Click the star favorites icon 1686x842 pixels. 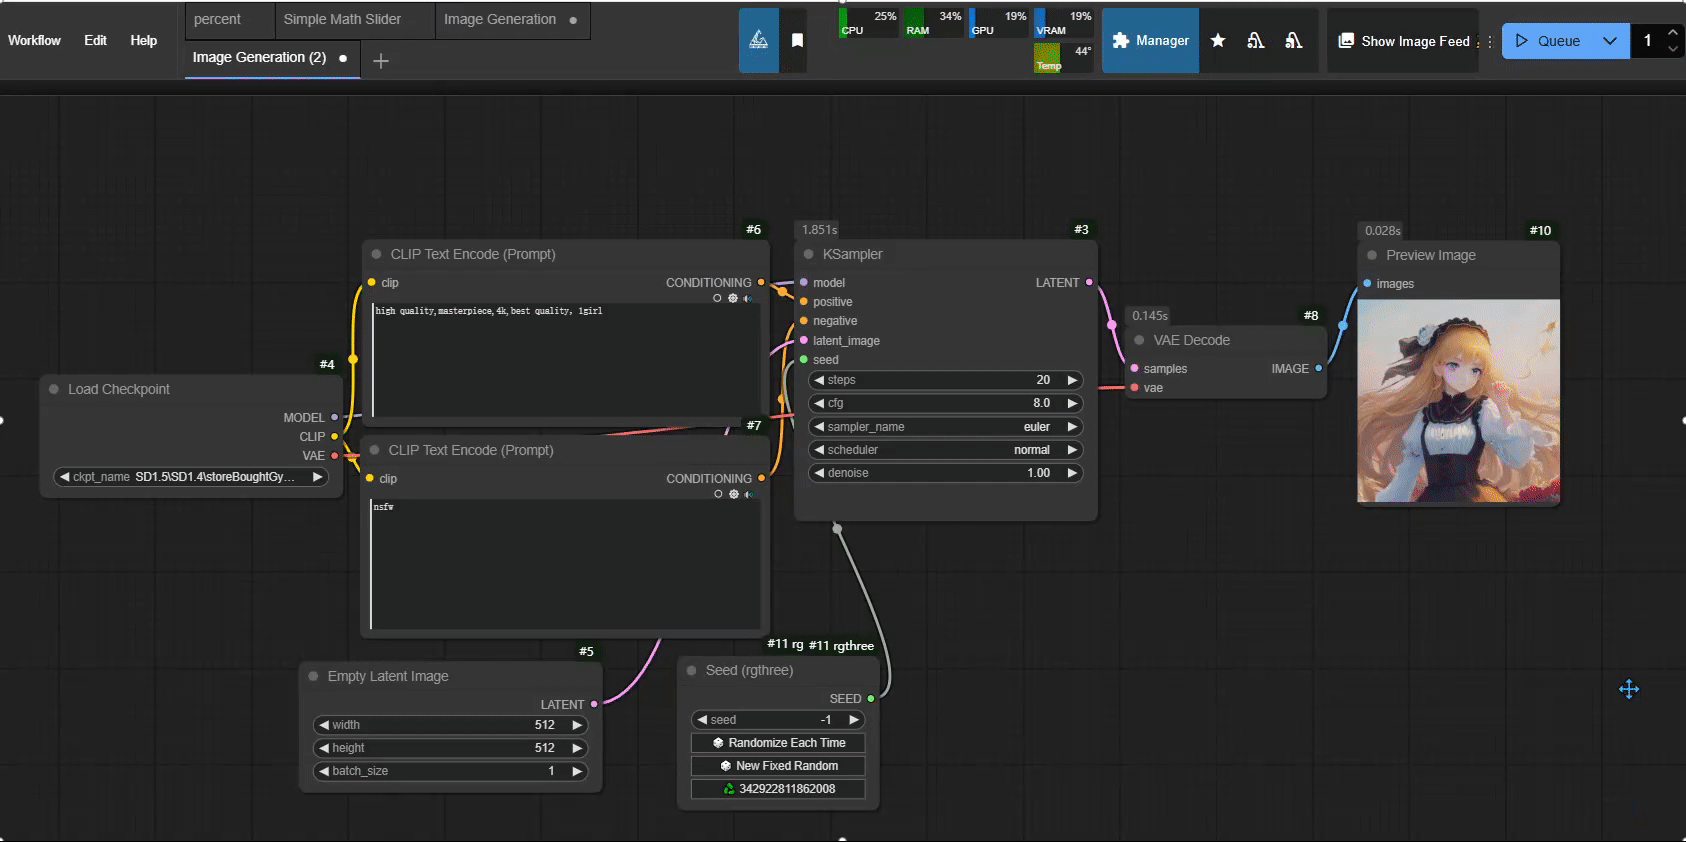1218,41
